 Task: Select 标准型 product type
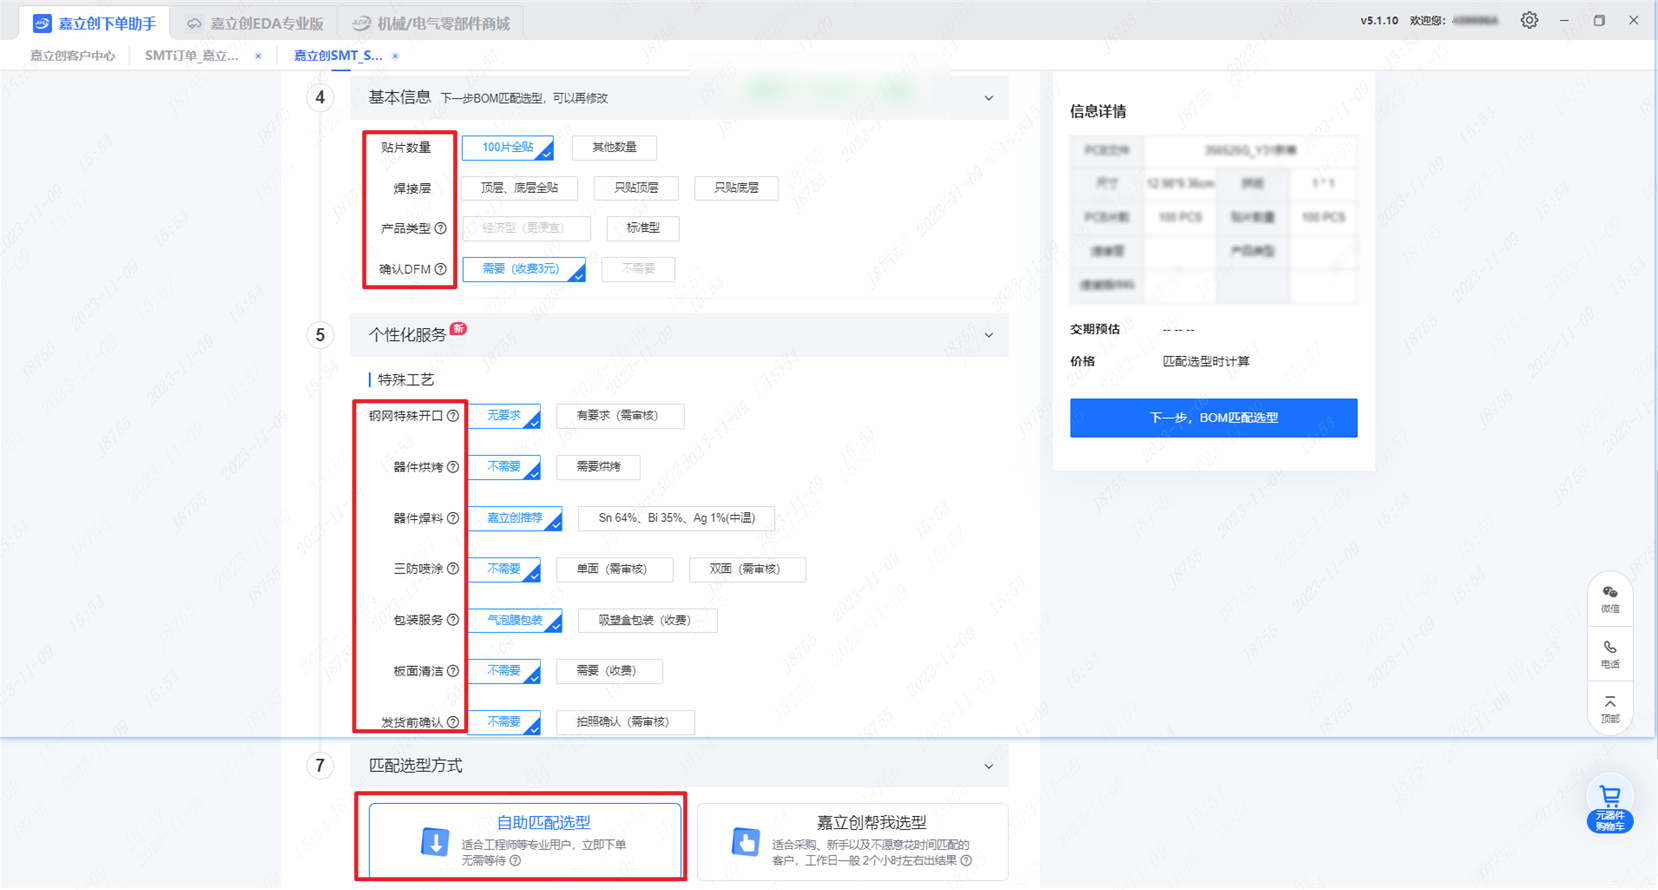pyautogui.click(x=642, y=228)
